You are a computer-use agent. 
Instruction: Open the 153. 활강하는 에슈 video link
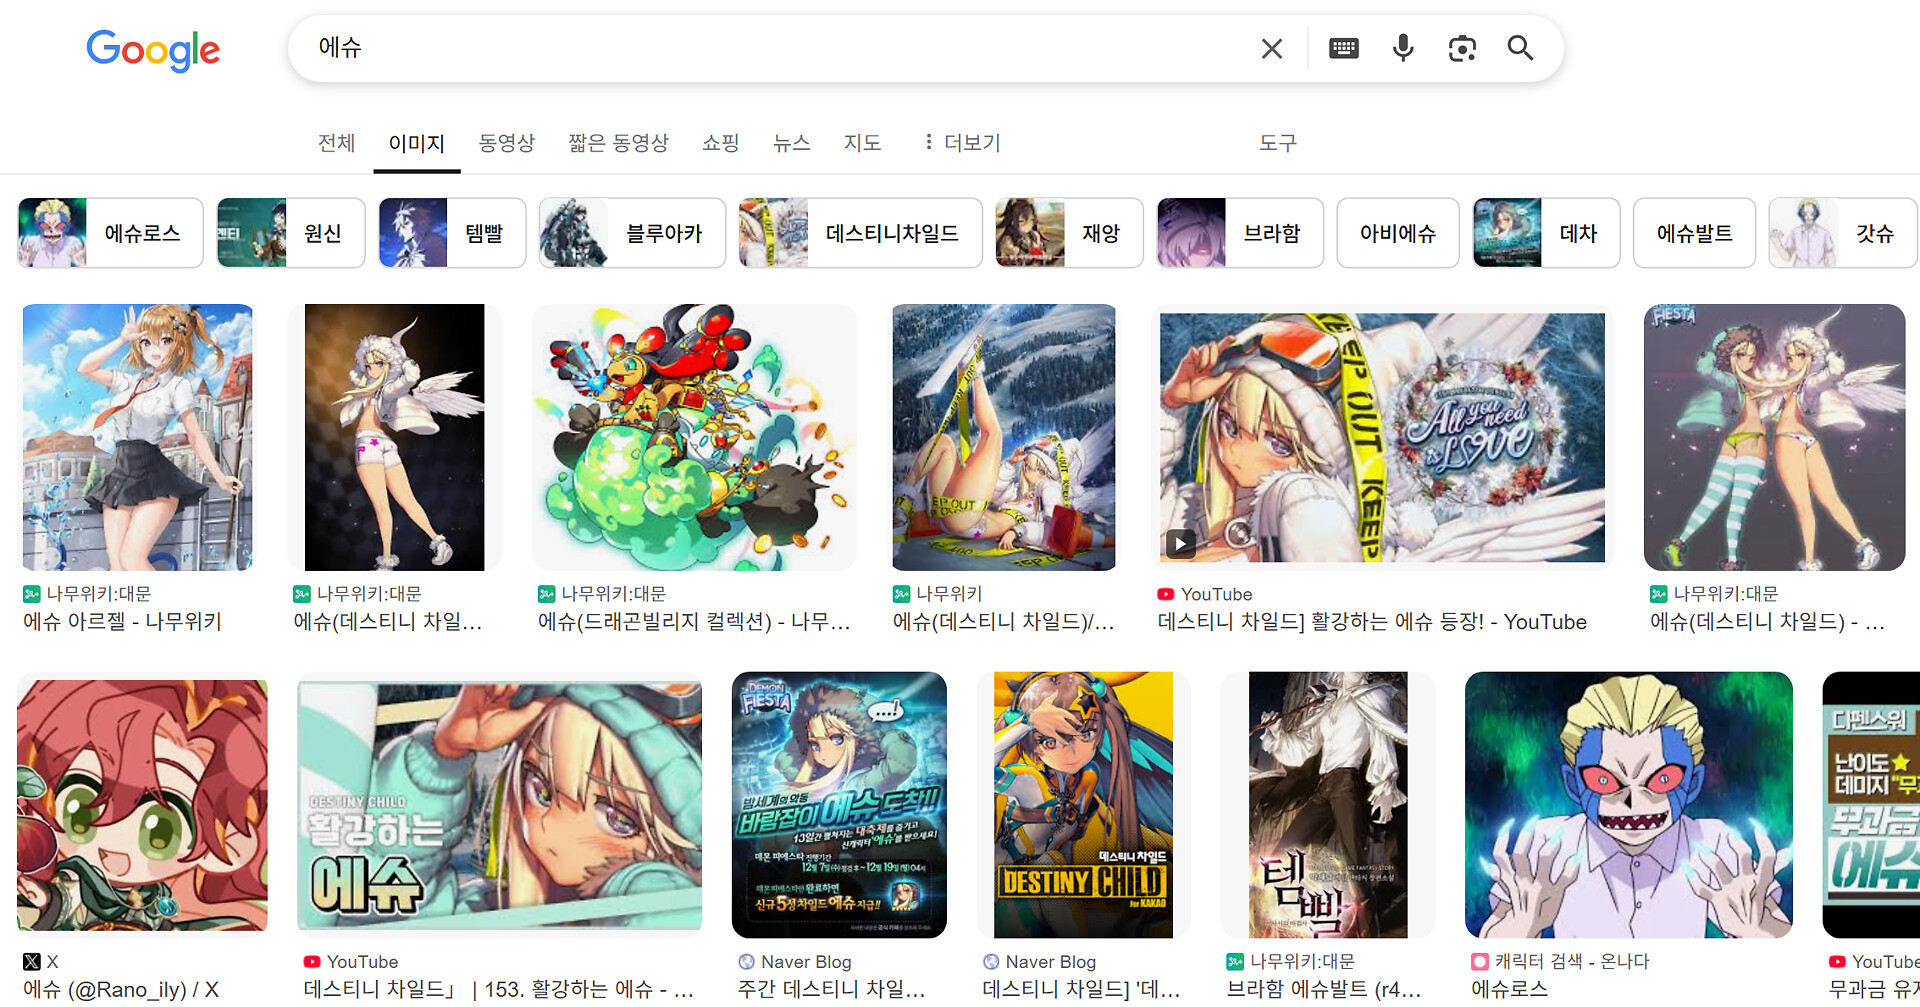point(498,989)
